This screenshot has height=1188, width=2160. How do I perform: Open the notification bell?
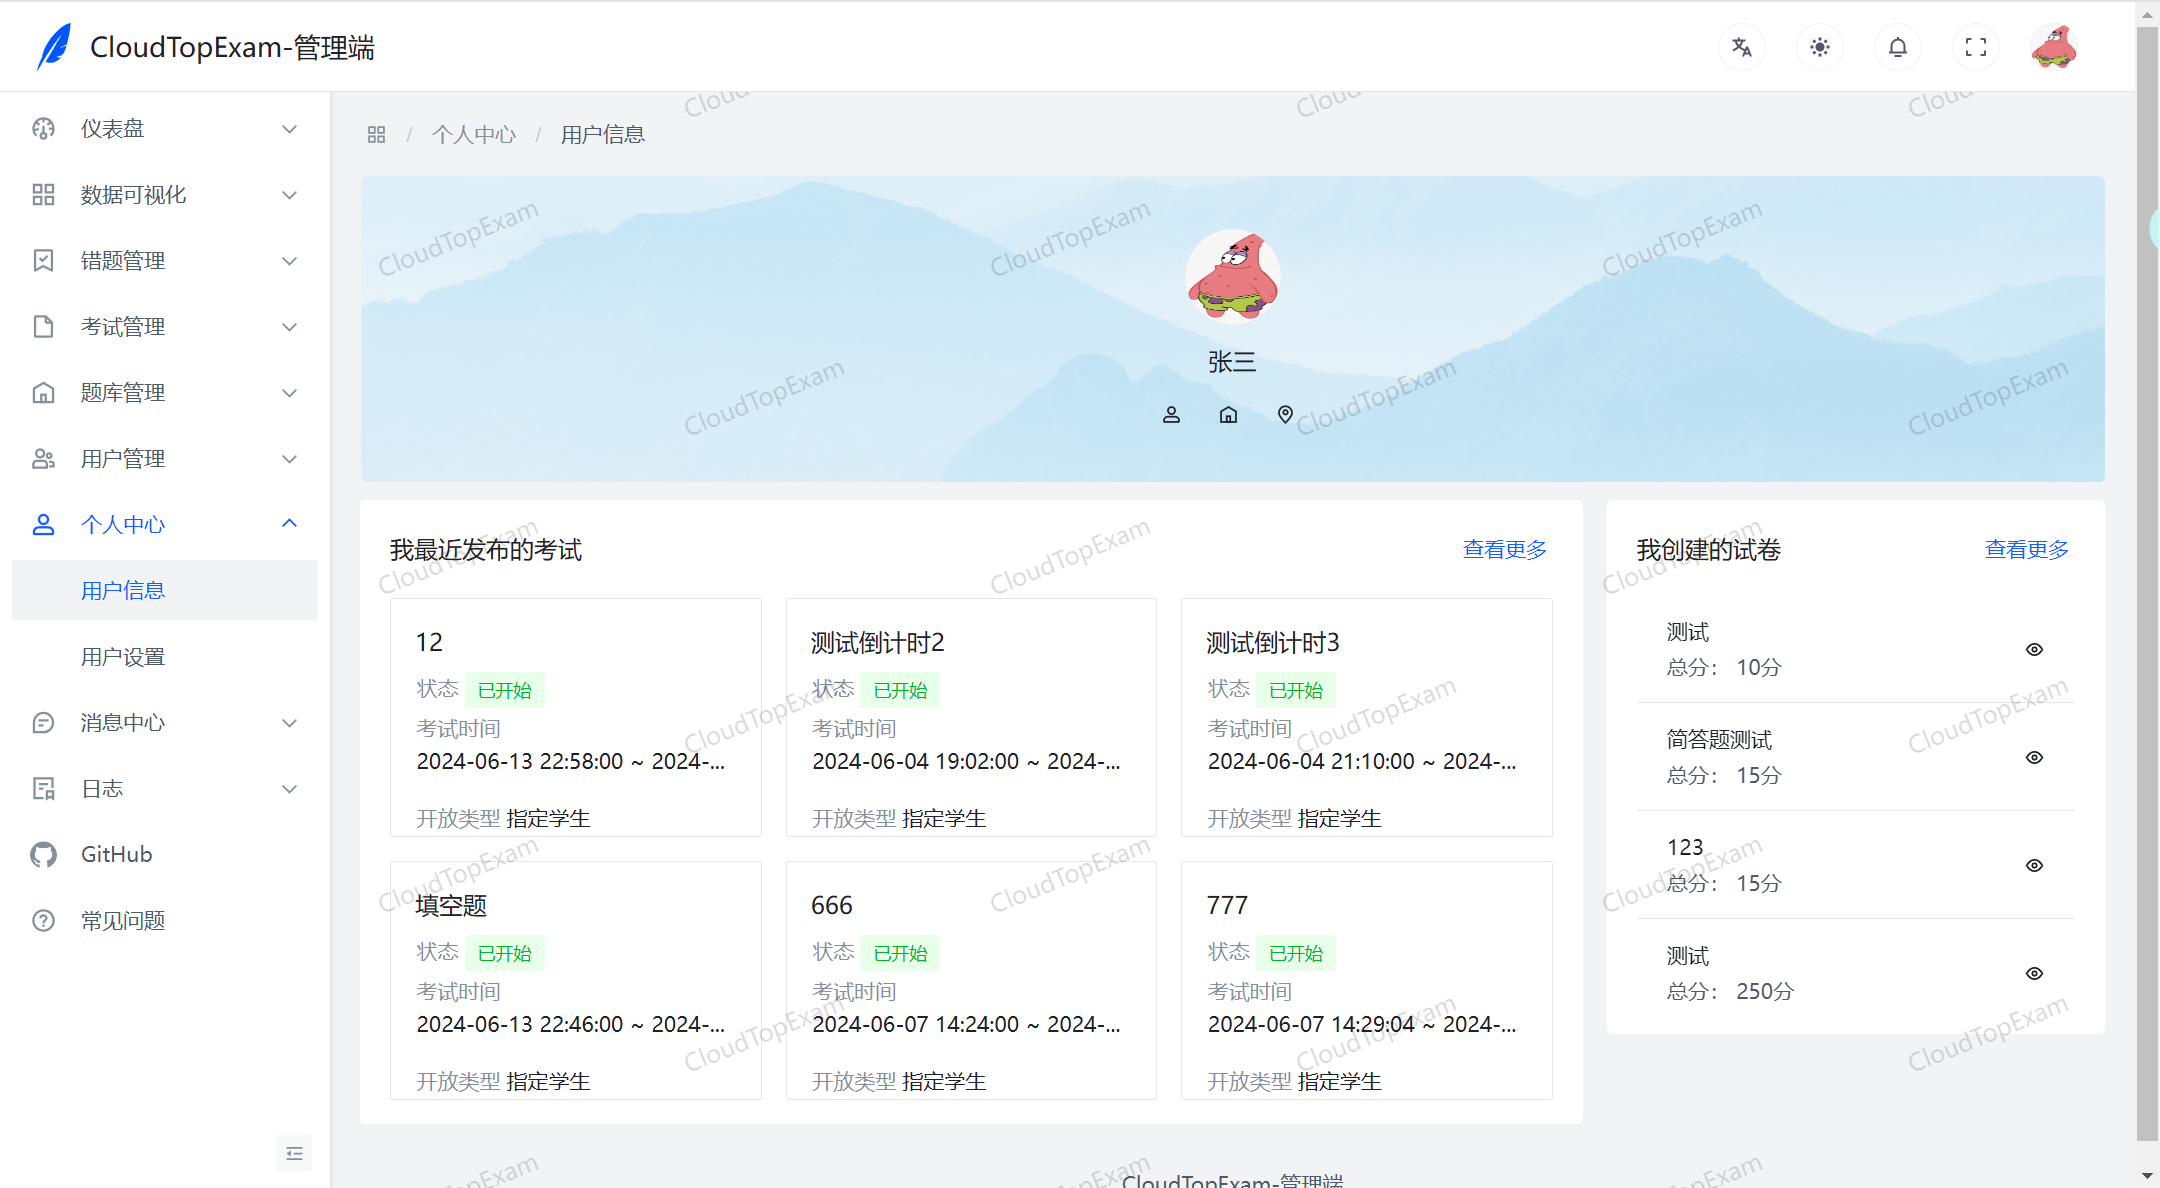(x=1897, y=47)
